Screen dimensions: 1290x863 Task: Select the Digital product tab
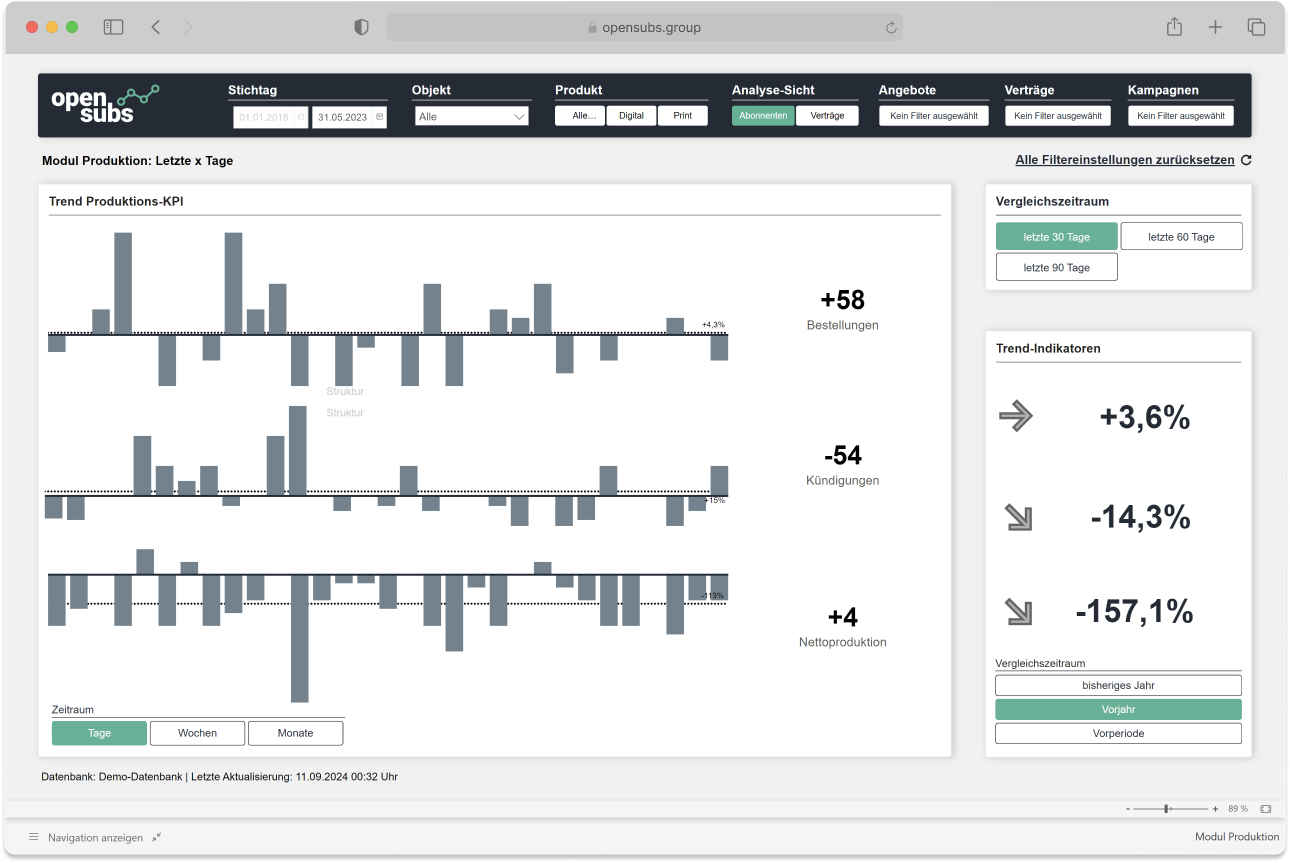[631, 116]
